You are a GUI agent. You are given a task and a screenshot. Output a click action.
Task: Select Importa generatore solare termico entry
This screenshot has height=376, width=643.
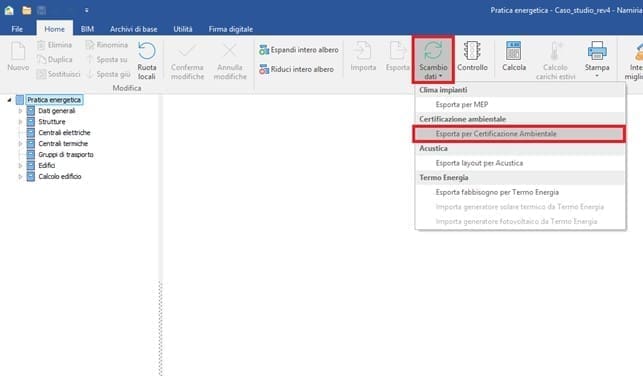click(520, 207)
